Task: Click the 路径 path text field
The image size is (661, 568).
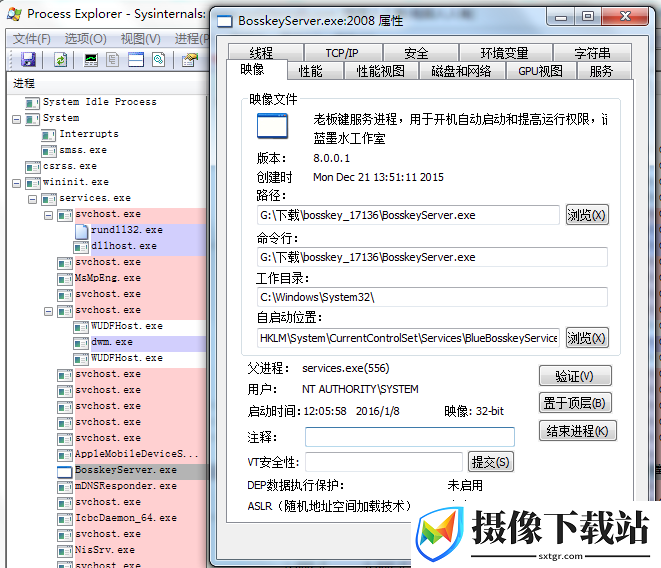Action: tap(408, 215)
